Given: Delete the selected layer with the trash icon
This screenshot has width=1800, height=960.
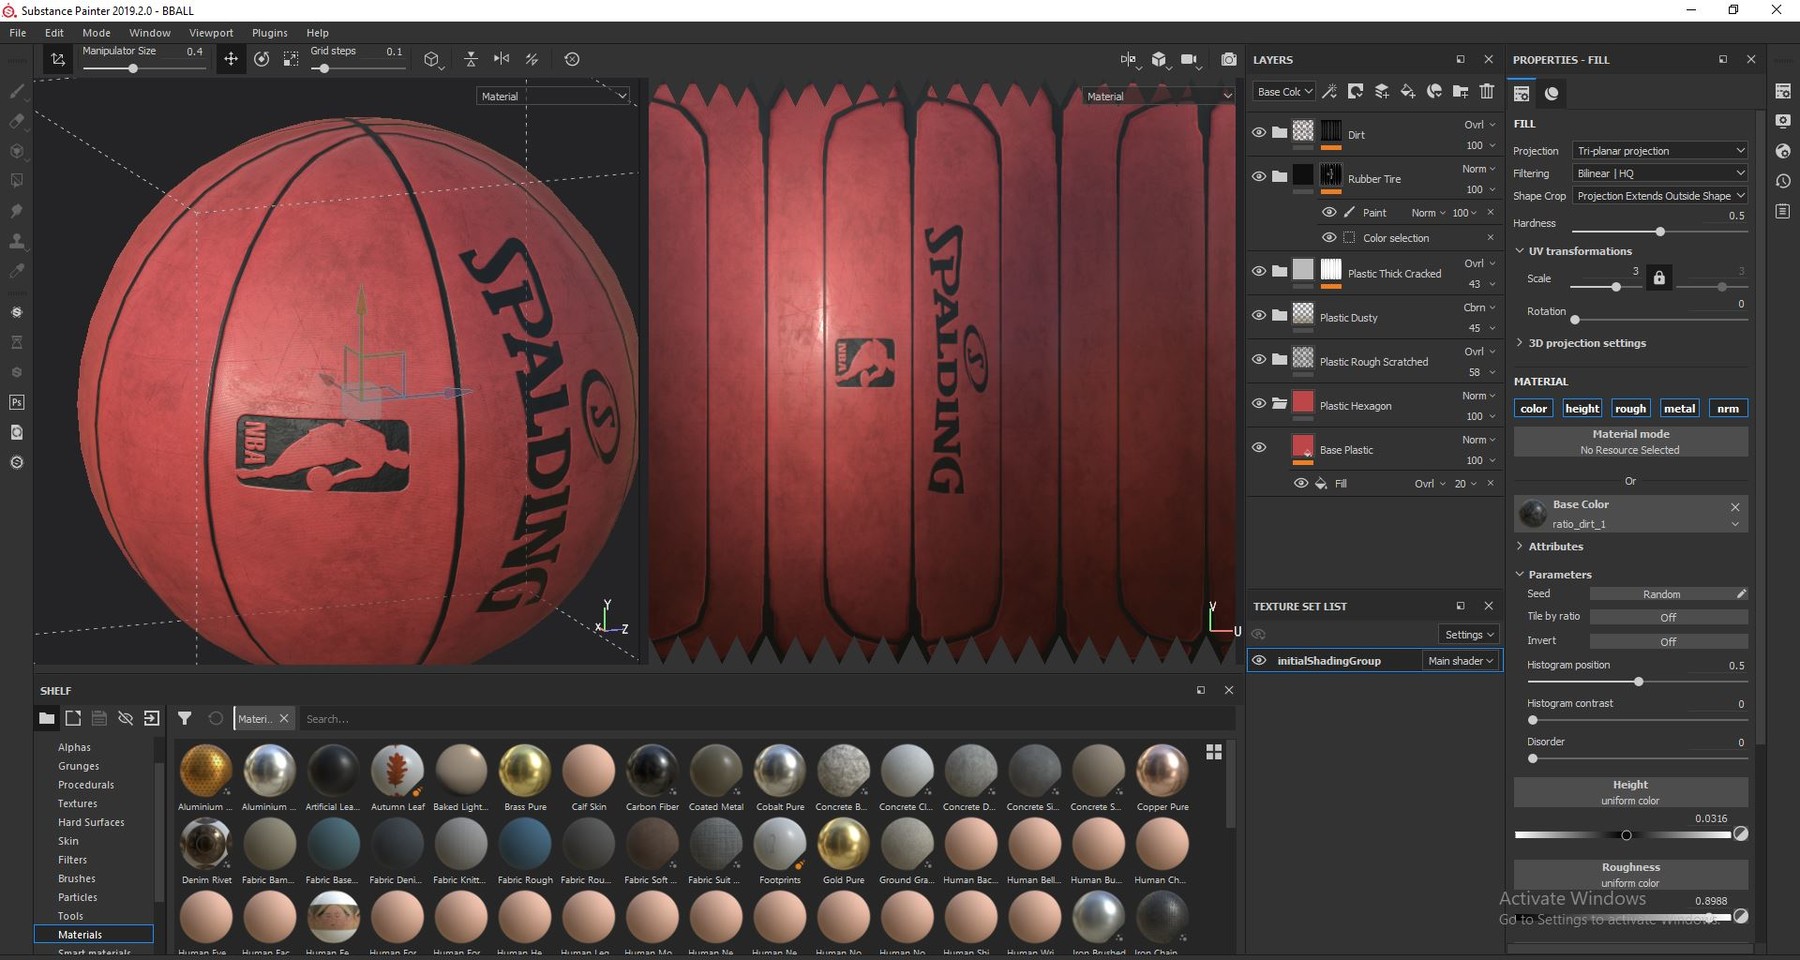Looking at the screenshot, I should 1487,91.
